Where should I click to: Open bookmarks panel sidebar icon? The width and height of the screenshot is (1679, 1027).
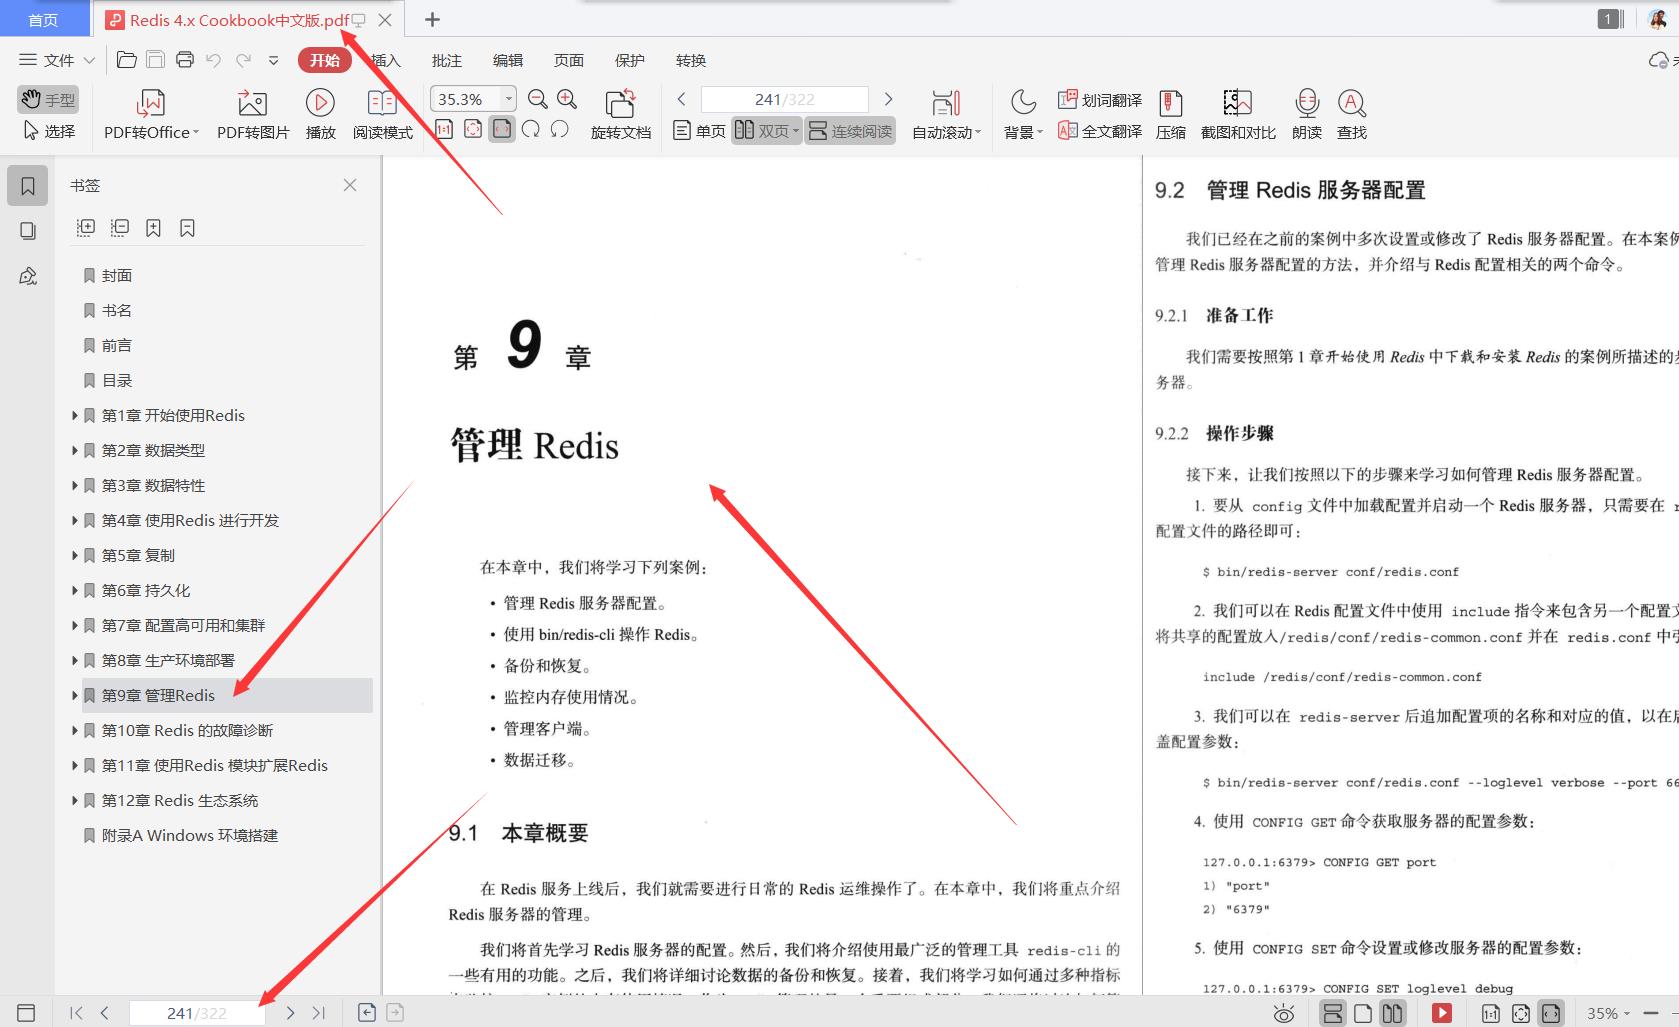pyautogui.click(x=28, y=186)
